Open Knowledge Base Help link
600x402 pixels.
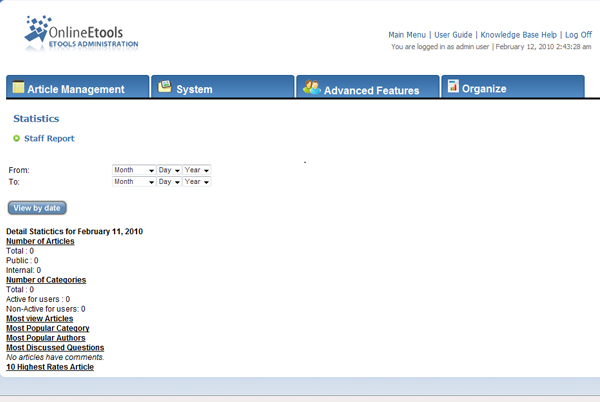pos(518,35)
